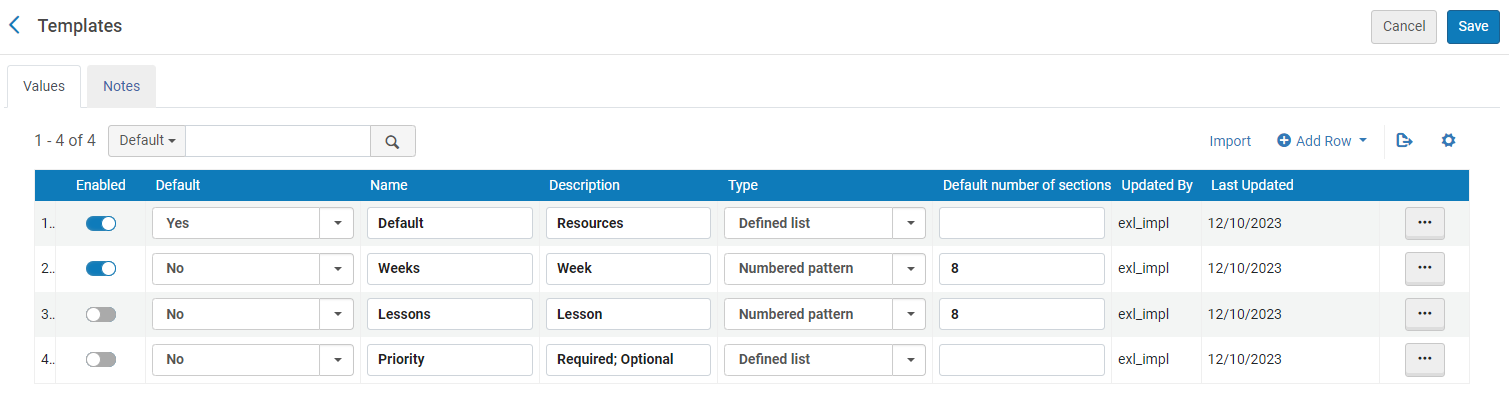The image size is (1509, 395).
Task: Click the search text box
Action: pos(278,141)
